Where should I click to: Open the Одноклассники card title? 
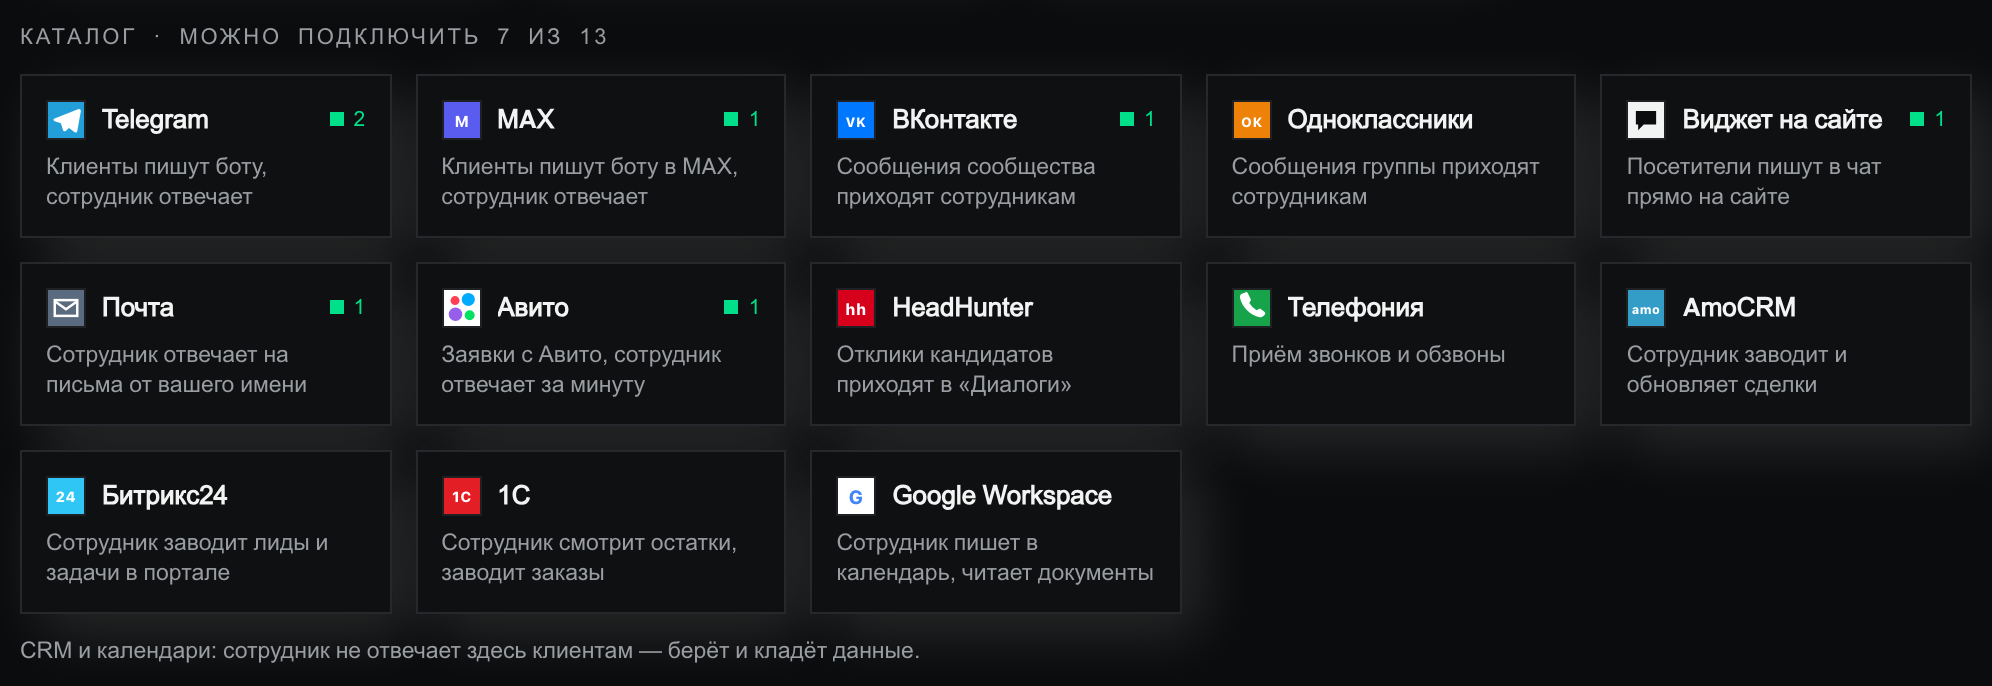point(1379,120)
